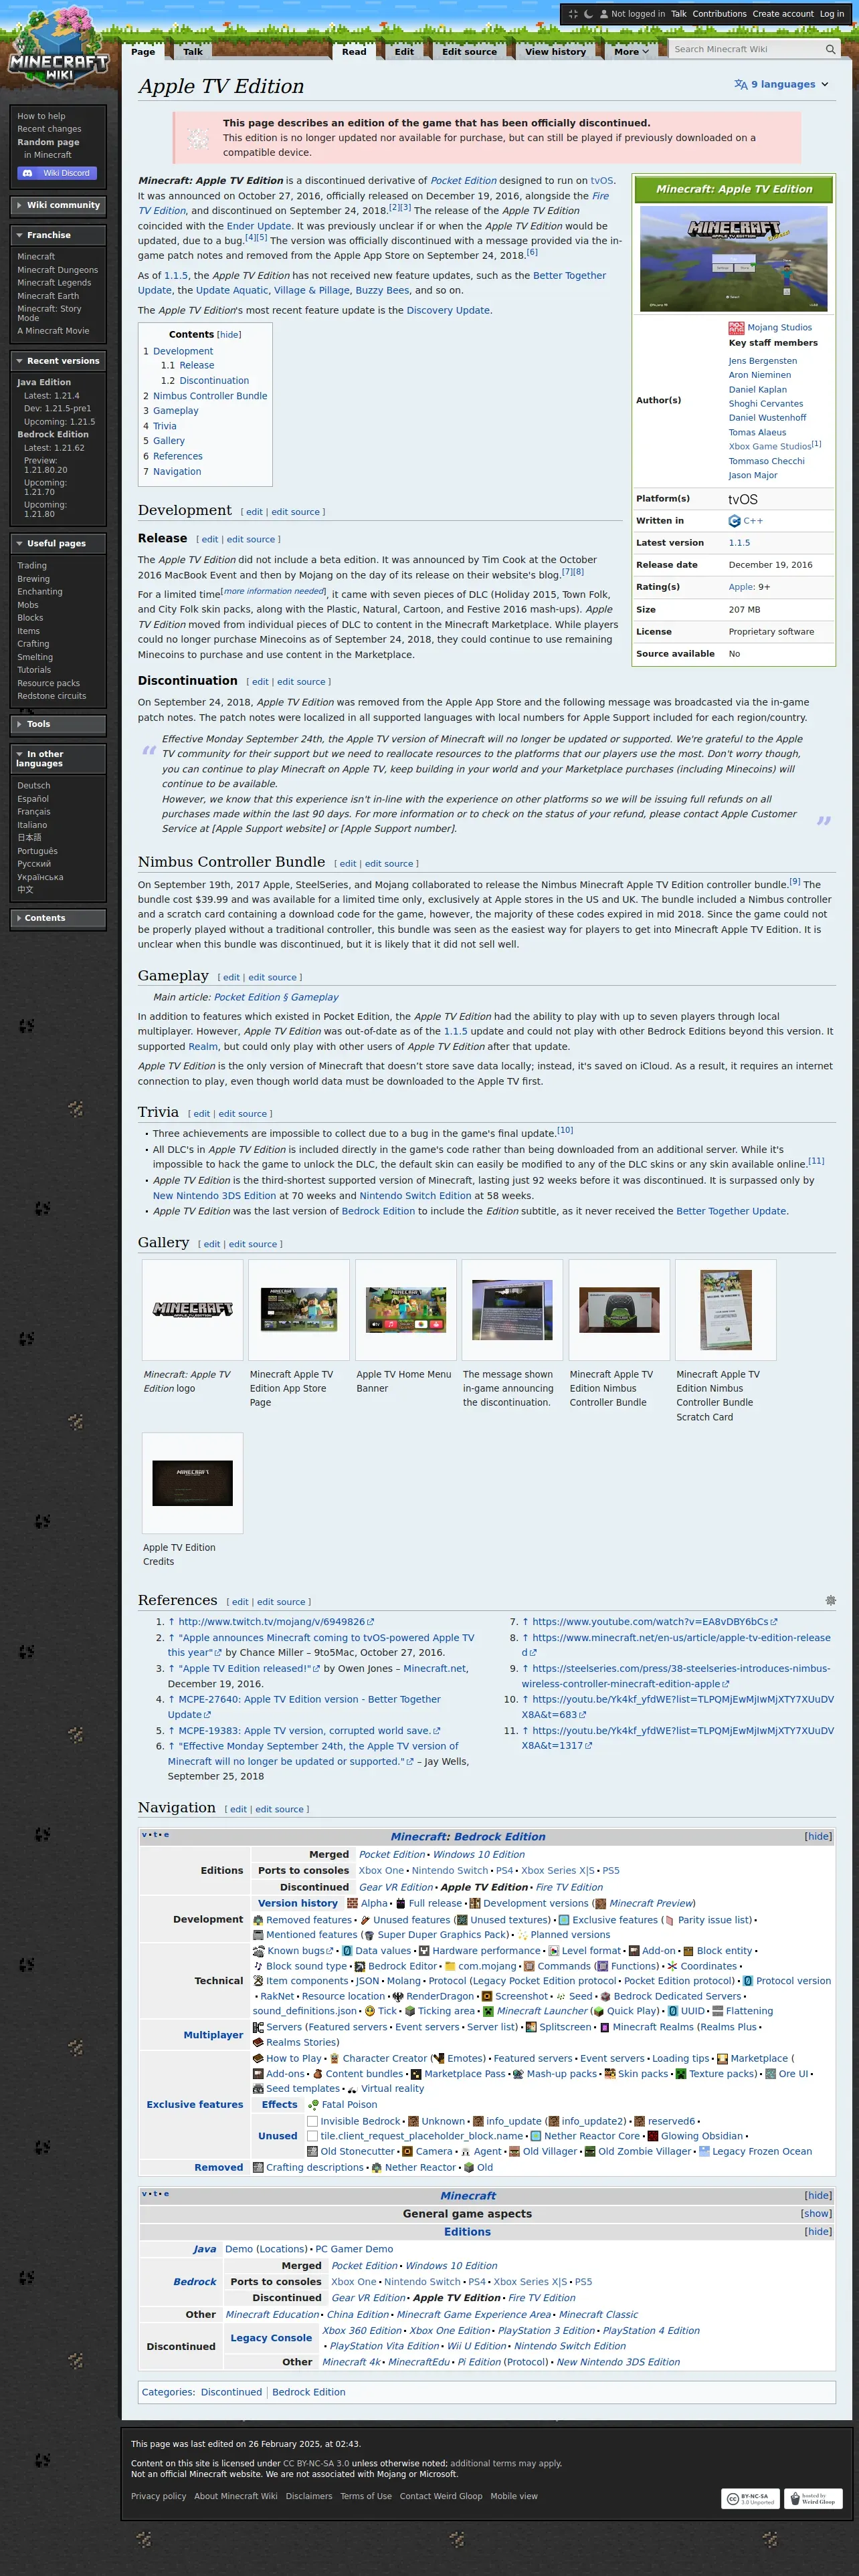The image size is (859, 2576).
Task: Go to the Random page sidebar link
Action: (x=48, y=142)
